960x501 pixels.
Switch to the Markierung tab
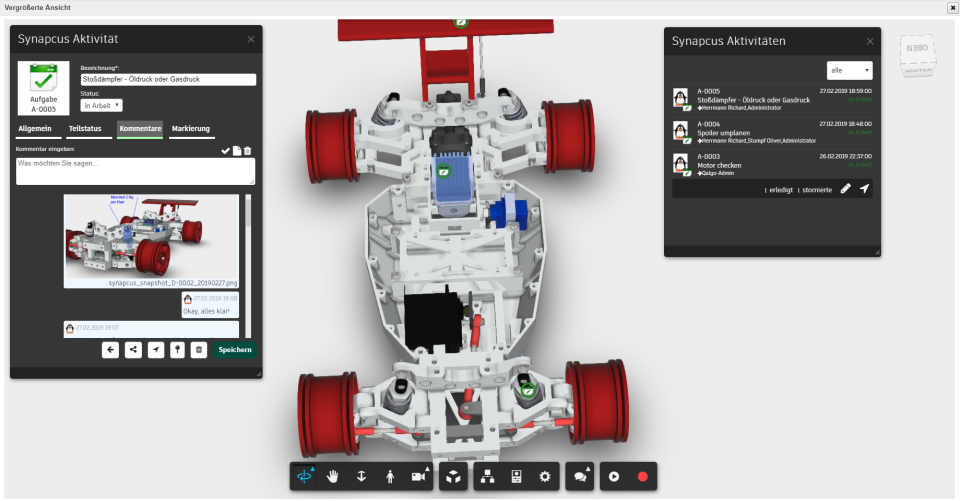(191, 129)
